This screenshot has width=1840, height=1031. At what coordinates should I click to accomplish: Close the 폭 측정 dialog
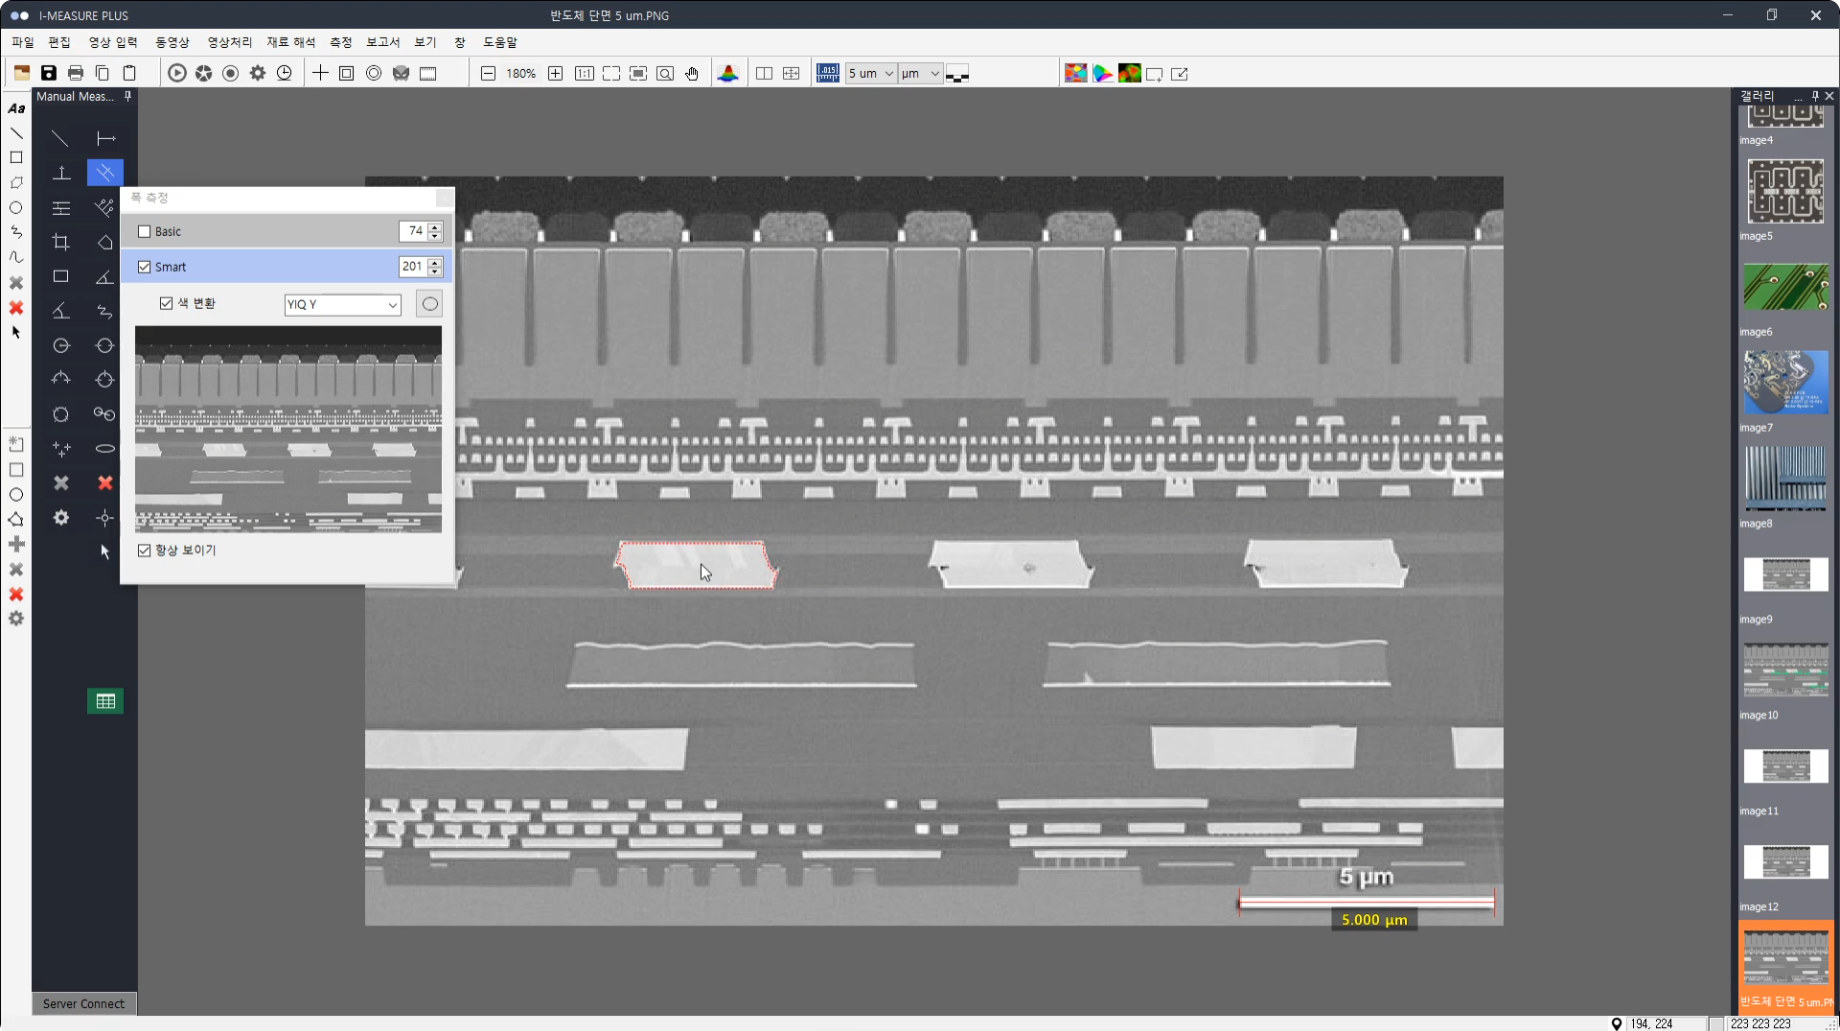pos(444,198)
